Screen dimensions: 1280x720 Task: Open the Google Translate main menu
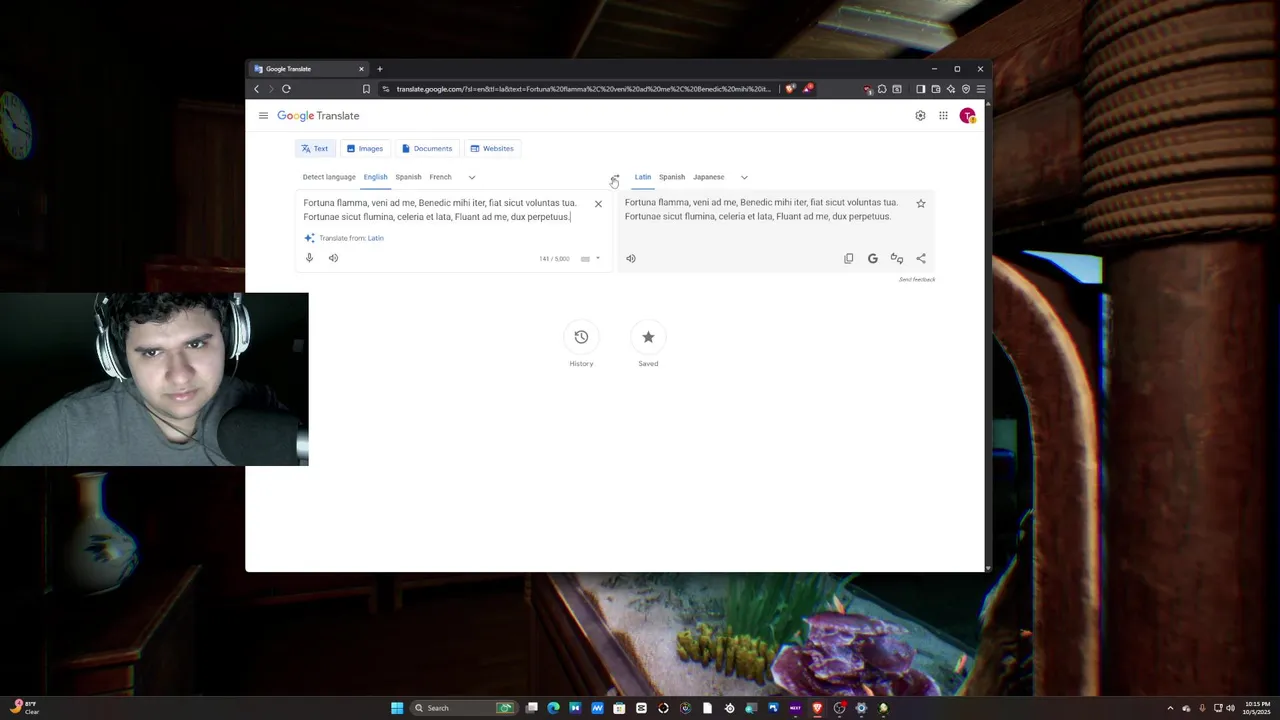click(263, 116)
